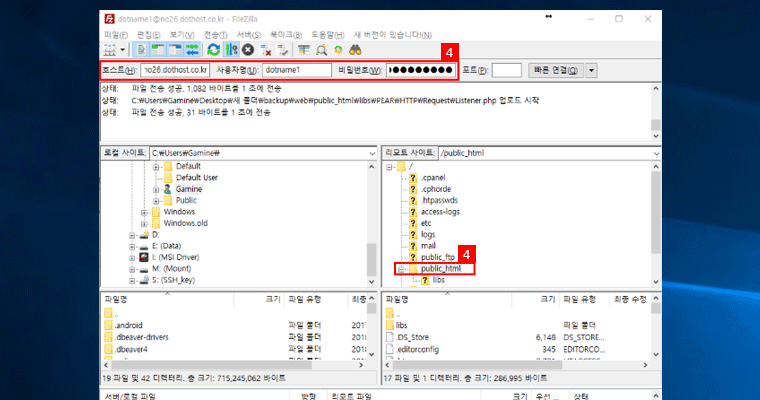Open the 파일(F) menu
This screenshot has width=760, height=400.
click(116, 34)
